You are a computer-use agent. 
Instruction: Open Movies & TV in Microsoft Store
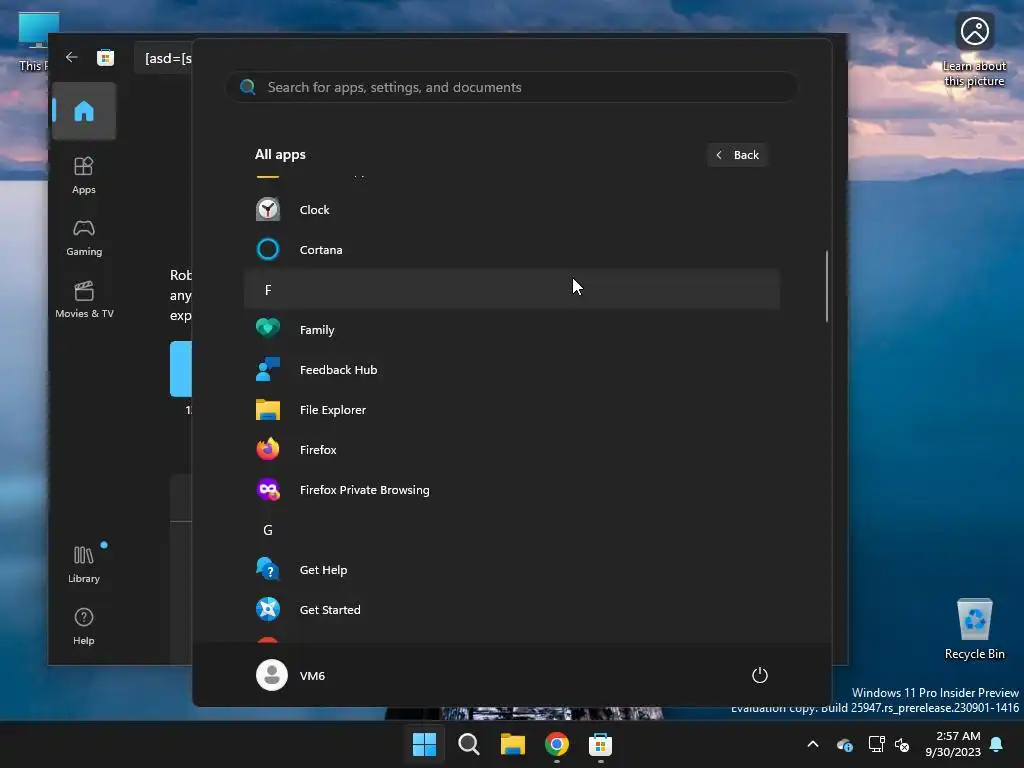[84, 300]
